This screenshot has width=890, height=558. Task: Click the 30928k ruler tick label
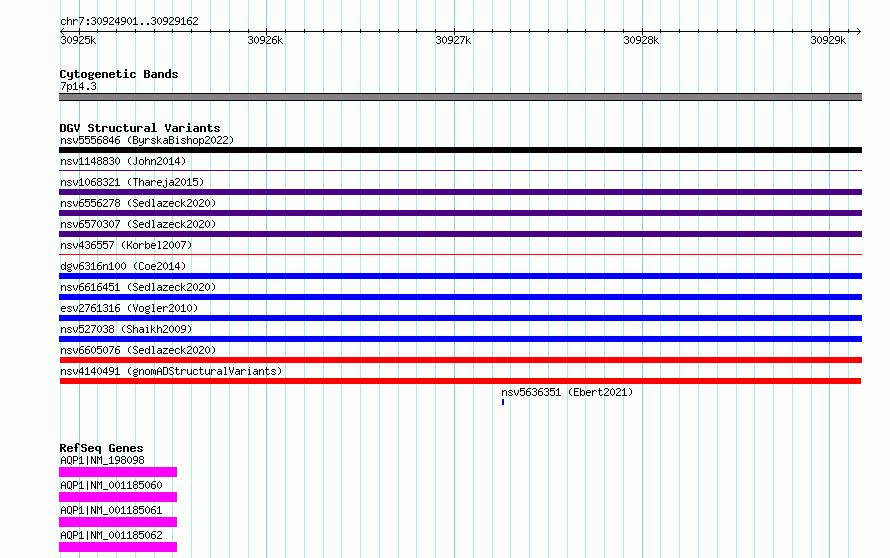tap(641, 40)
